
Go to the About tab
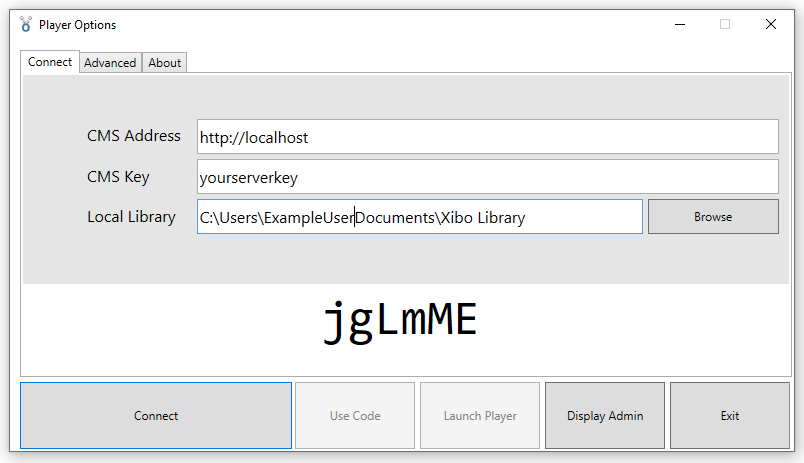(165, 63)
